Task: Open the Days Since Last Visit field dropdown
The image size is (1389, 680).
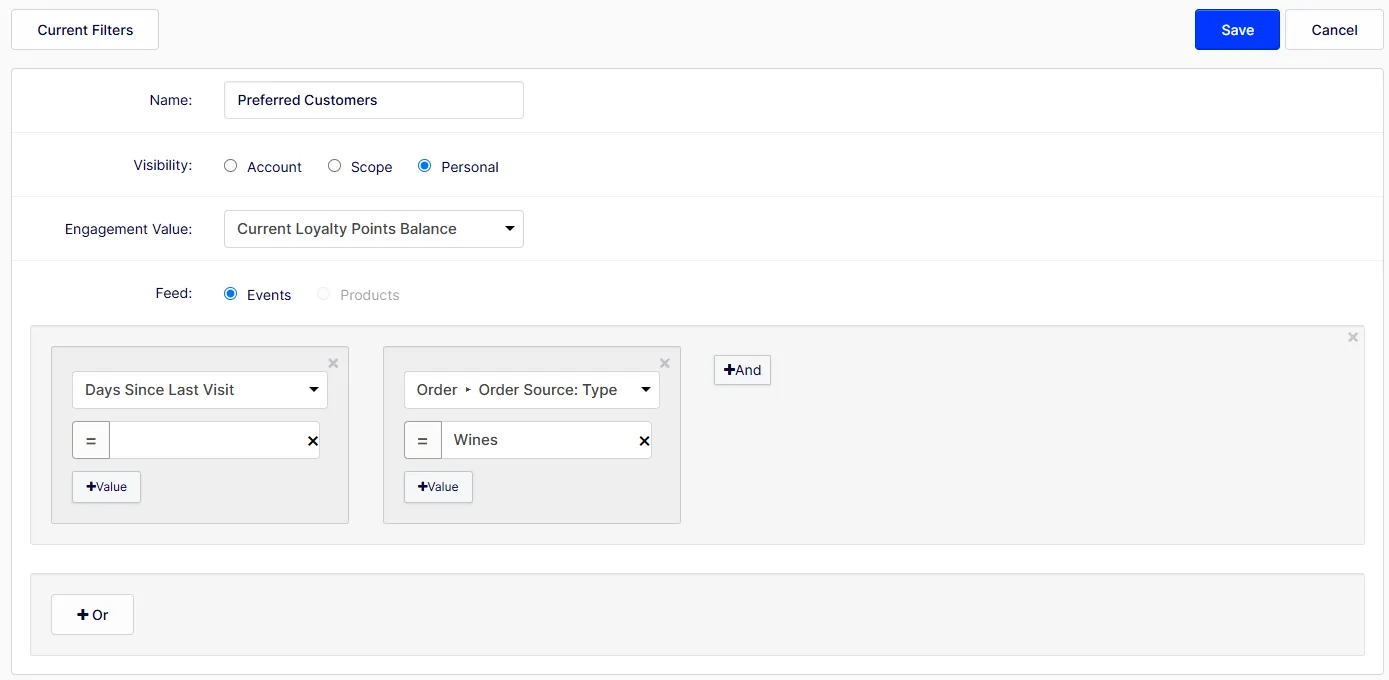Action: pyautogui.click(x=200, y=390)
